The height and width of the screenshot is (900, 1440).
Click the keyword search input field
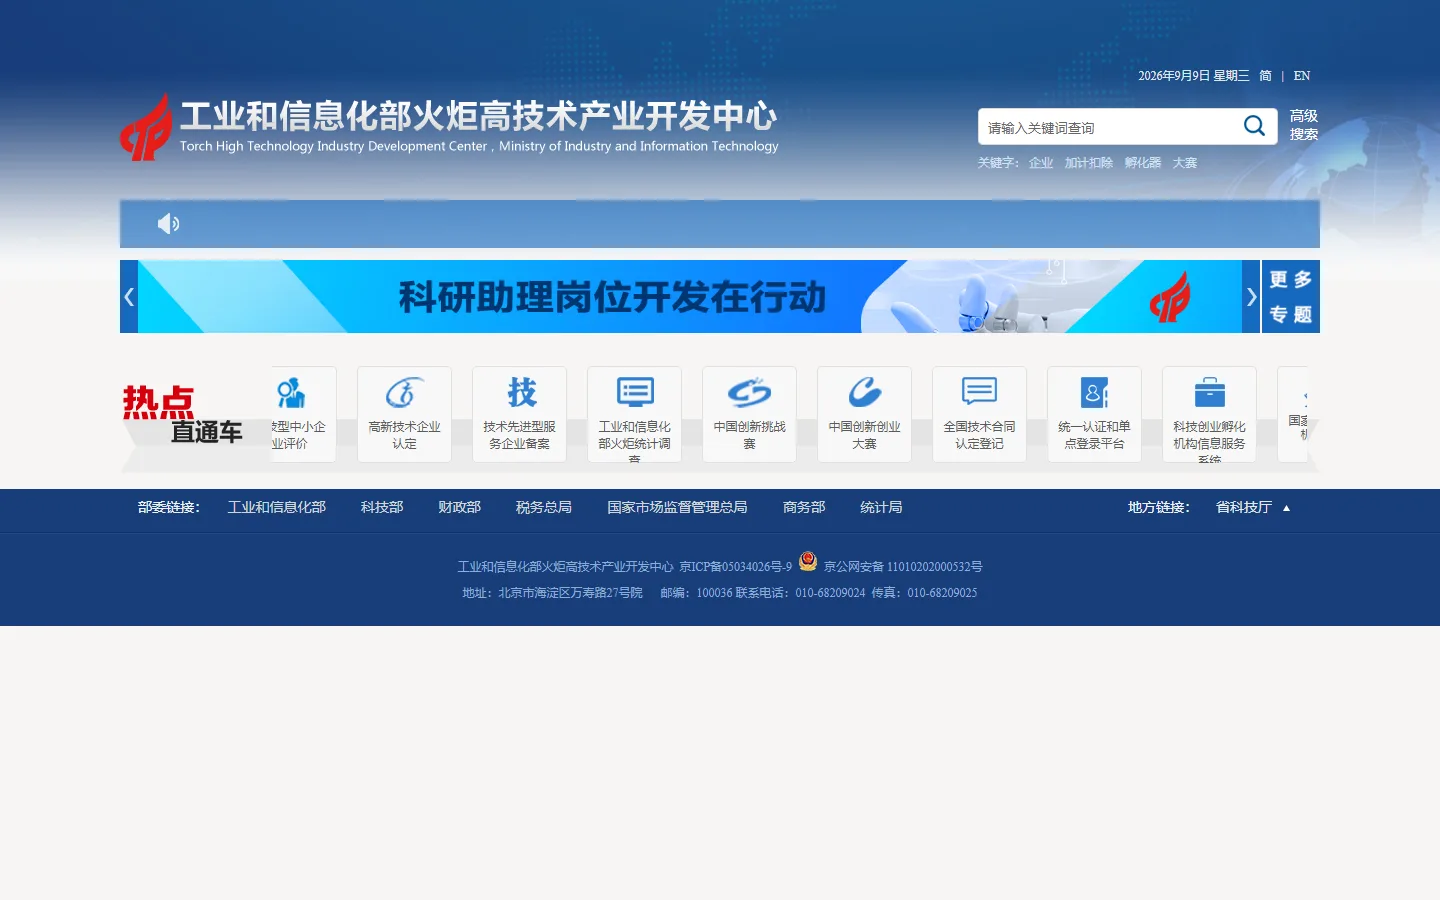pyautogui.click(x=1110, y=127)
